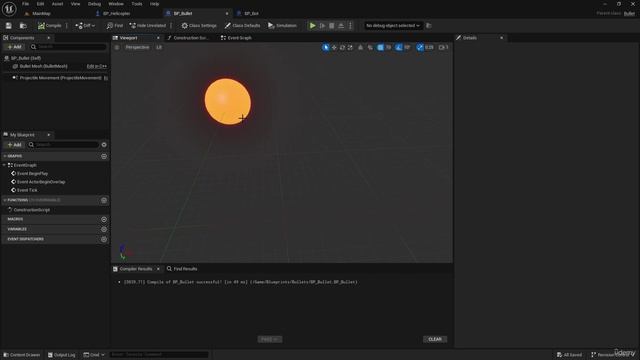Click the My Blueprint search field
The width and height of the screenshot is (640, 360).
(64, 145)
